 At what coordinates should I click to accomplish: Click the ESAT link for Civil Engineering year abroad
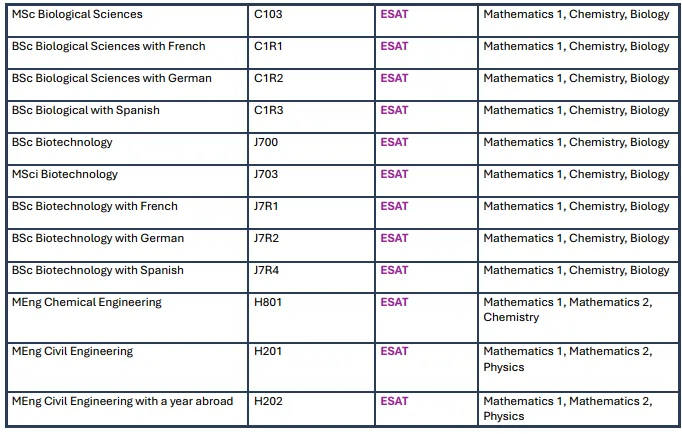point(394,402)
